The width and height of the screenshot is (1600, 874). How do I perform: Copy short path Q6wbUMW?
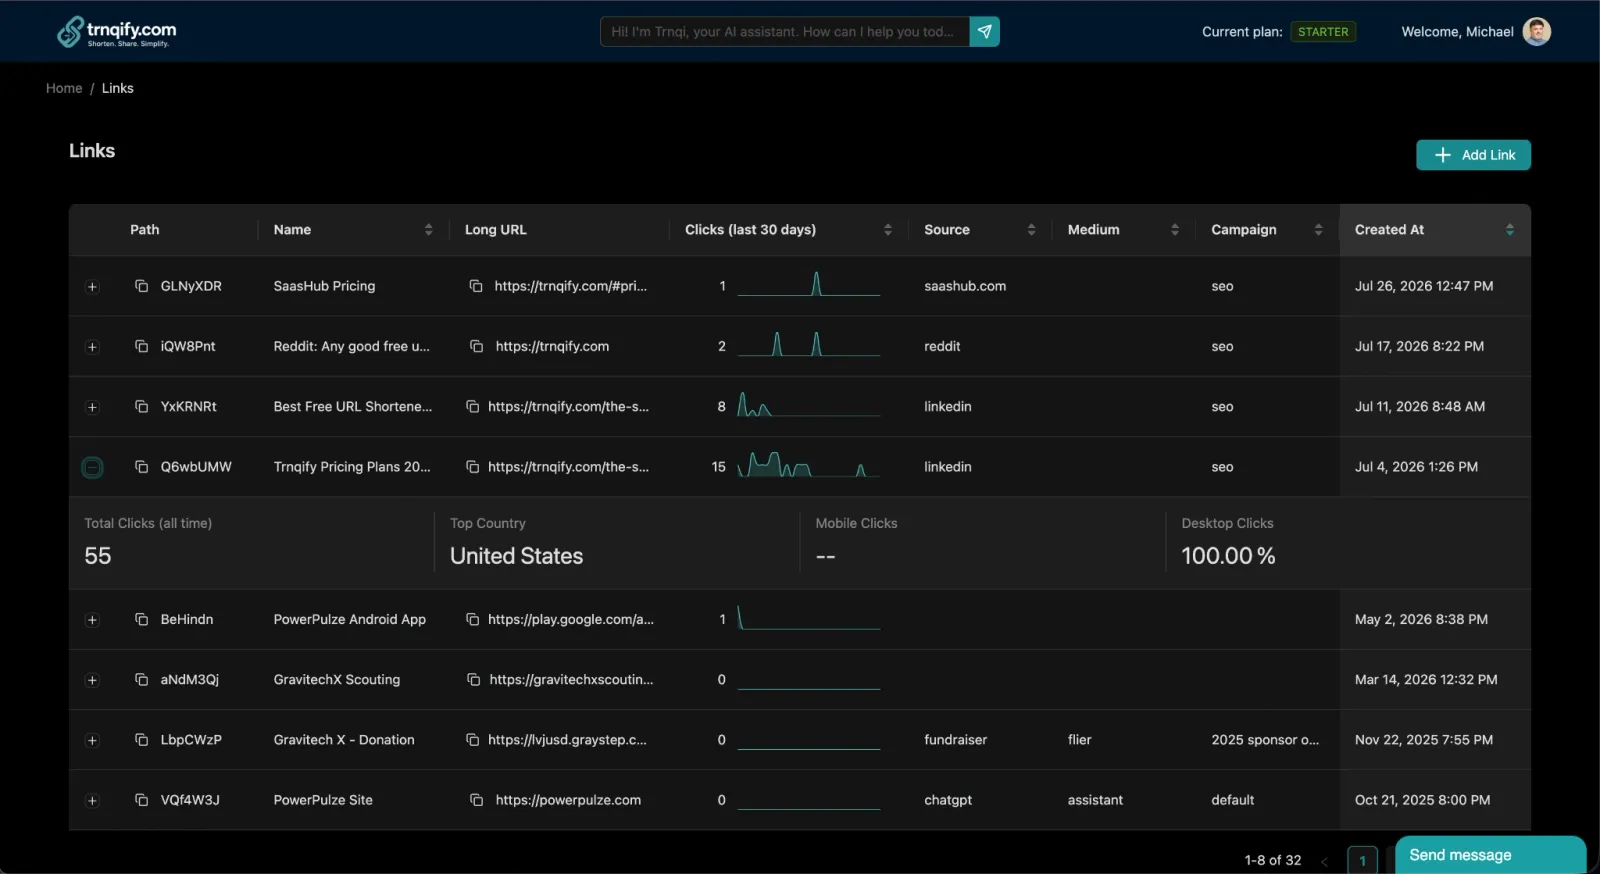[x=142, y=467]
